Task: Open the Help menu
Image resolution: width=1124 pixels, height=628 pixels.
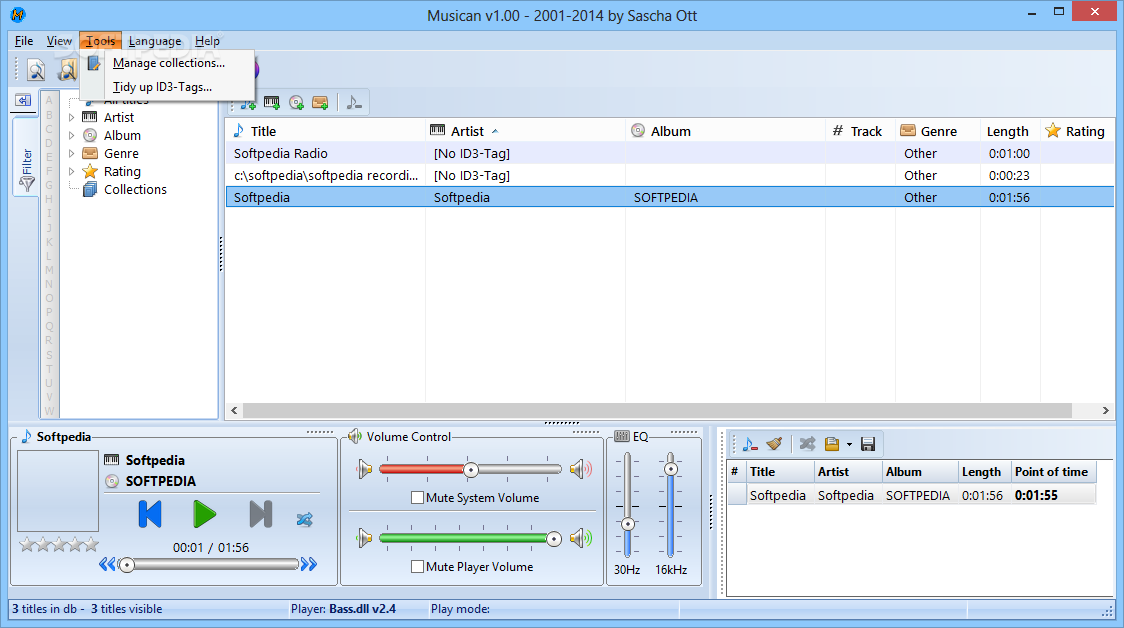Action: tap(207, 41)
